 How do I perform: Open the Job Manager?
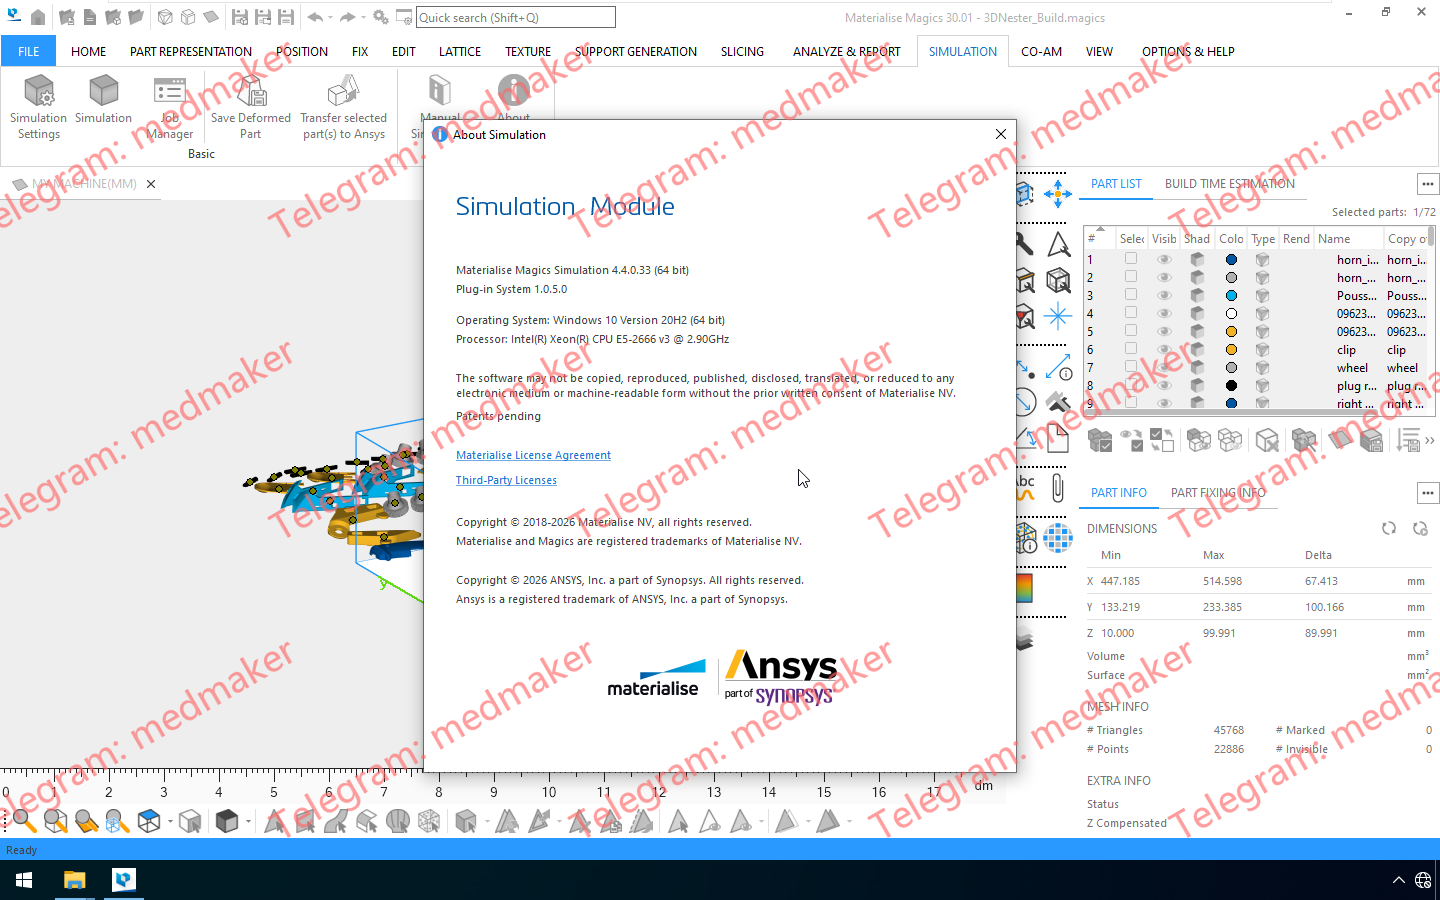point(170,107)
